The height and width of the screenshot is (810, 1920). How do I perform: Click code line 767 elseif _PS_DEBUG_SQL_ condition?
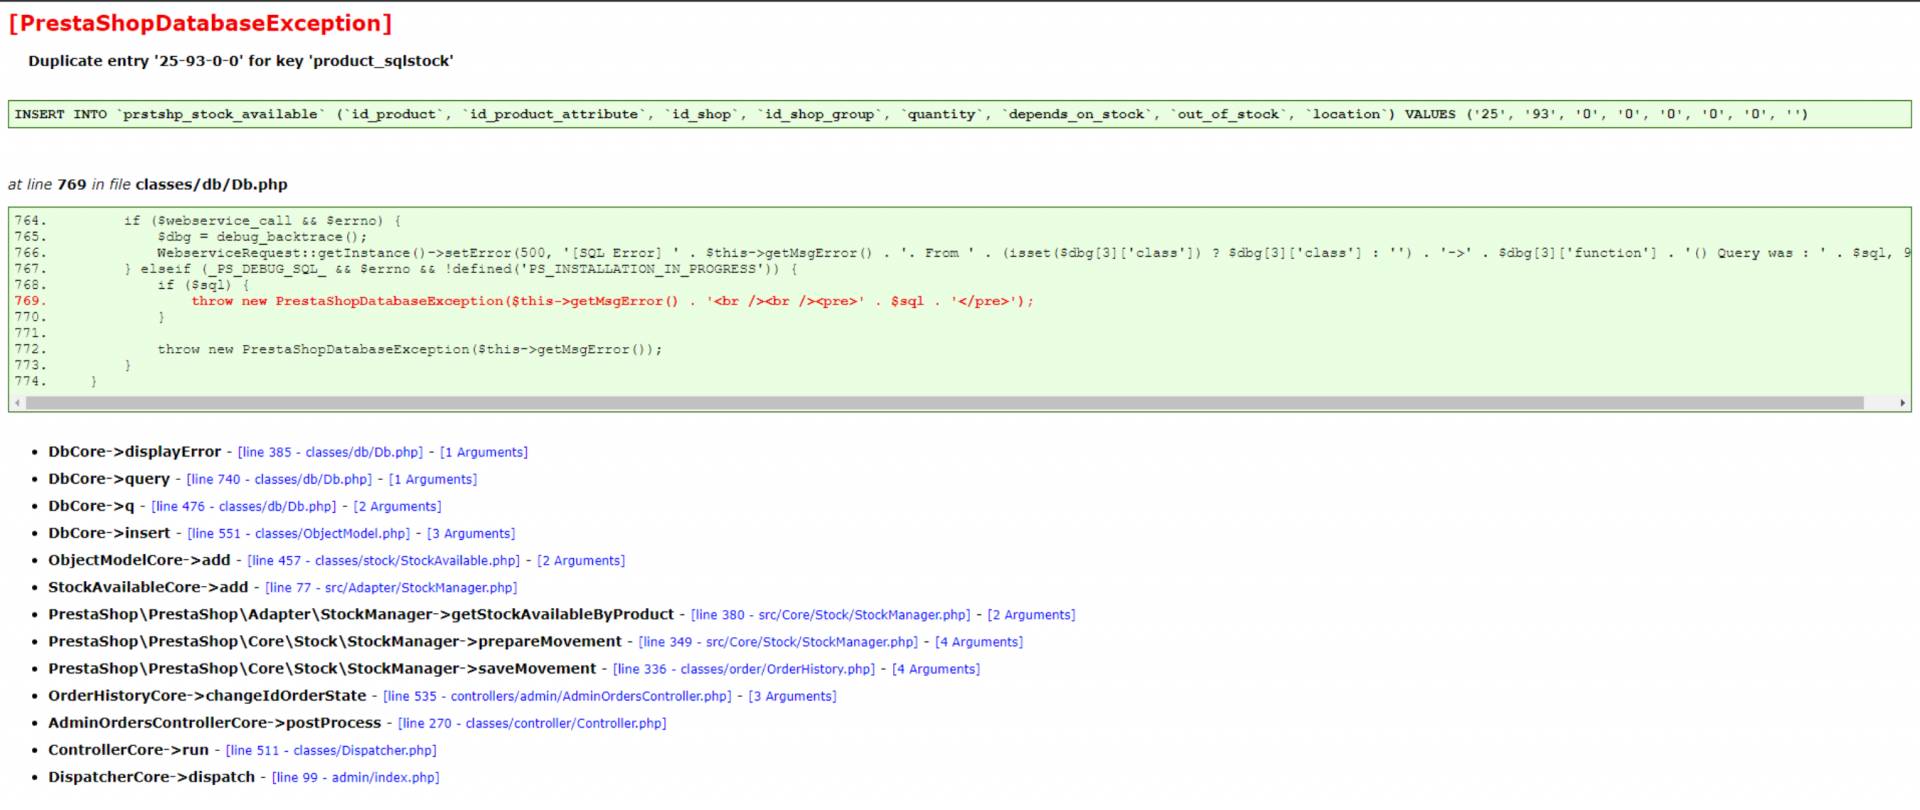(x=461, y=269)
